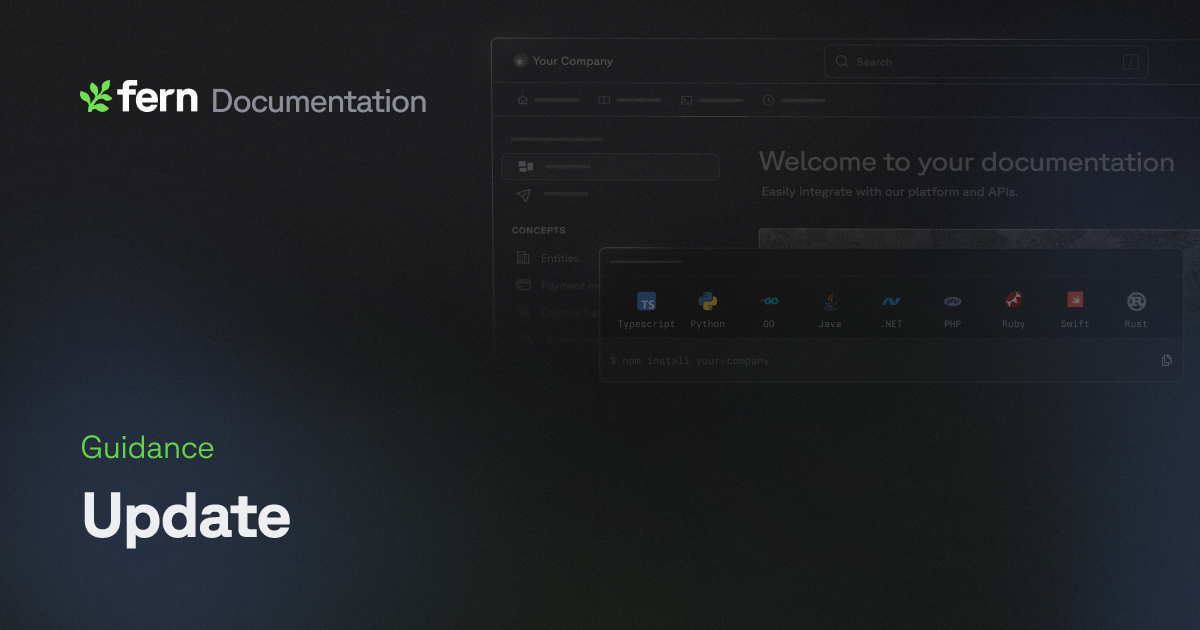
Task: Select the Java language icon
Action: 830,300
